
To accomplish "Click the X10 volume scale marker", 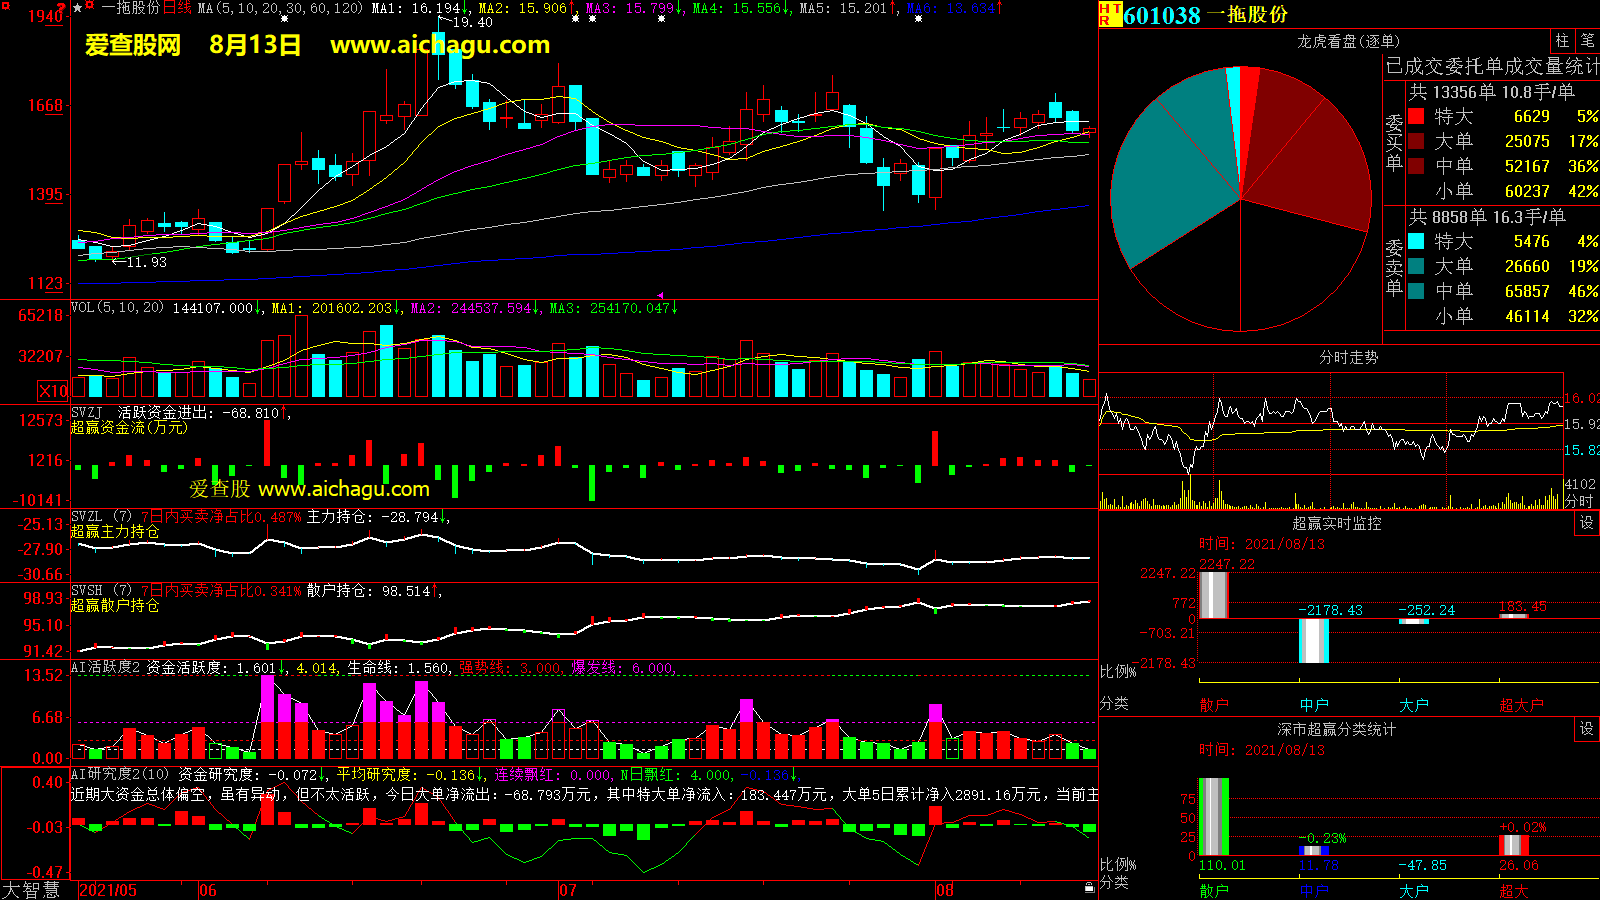I will (x=53, y=391).
